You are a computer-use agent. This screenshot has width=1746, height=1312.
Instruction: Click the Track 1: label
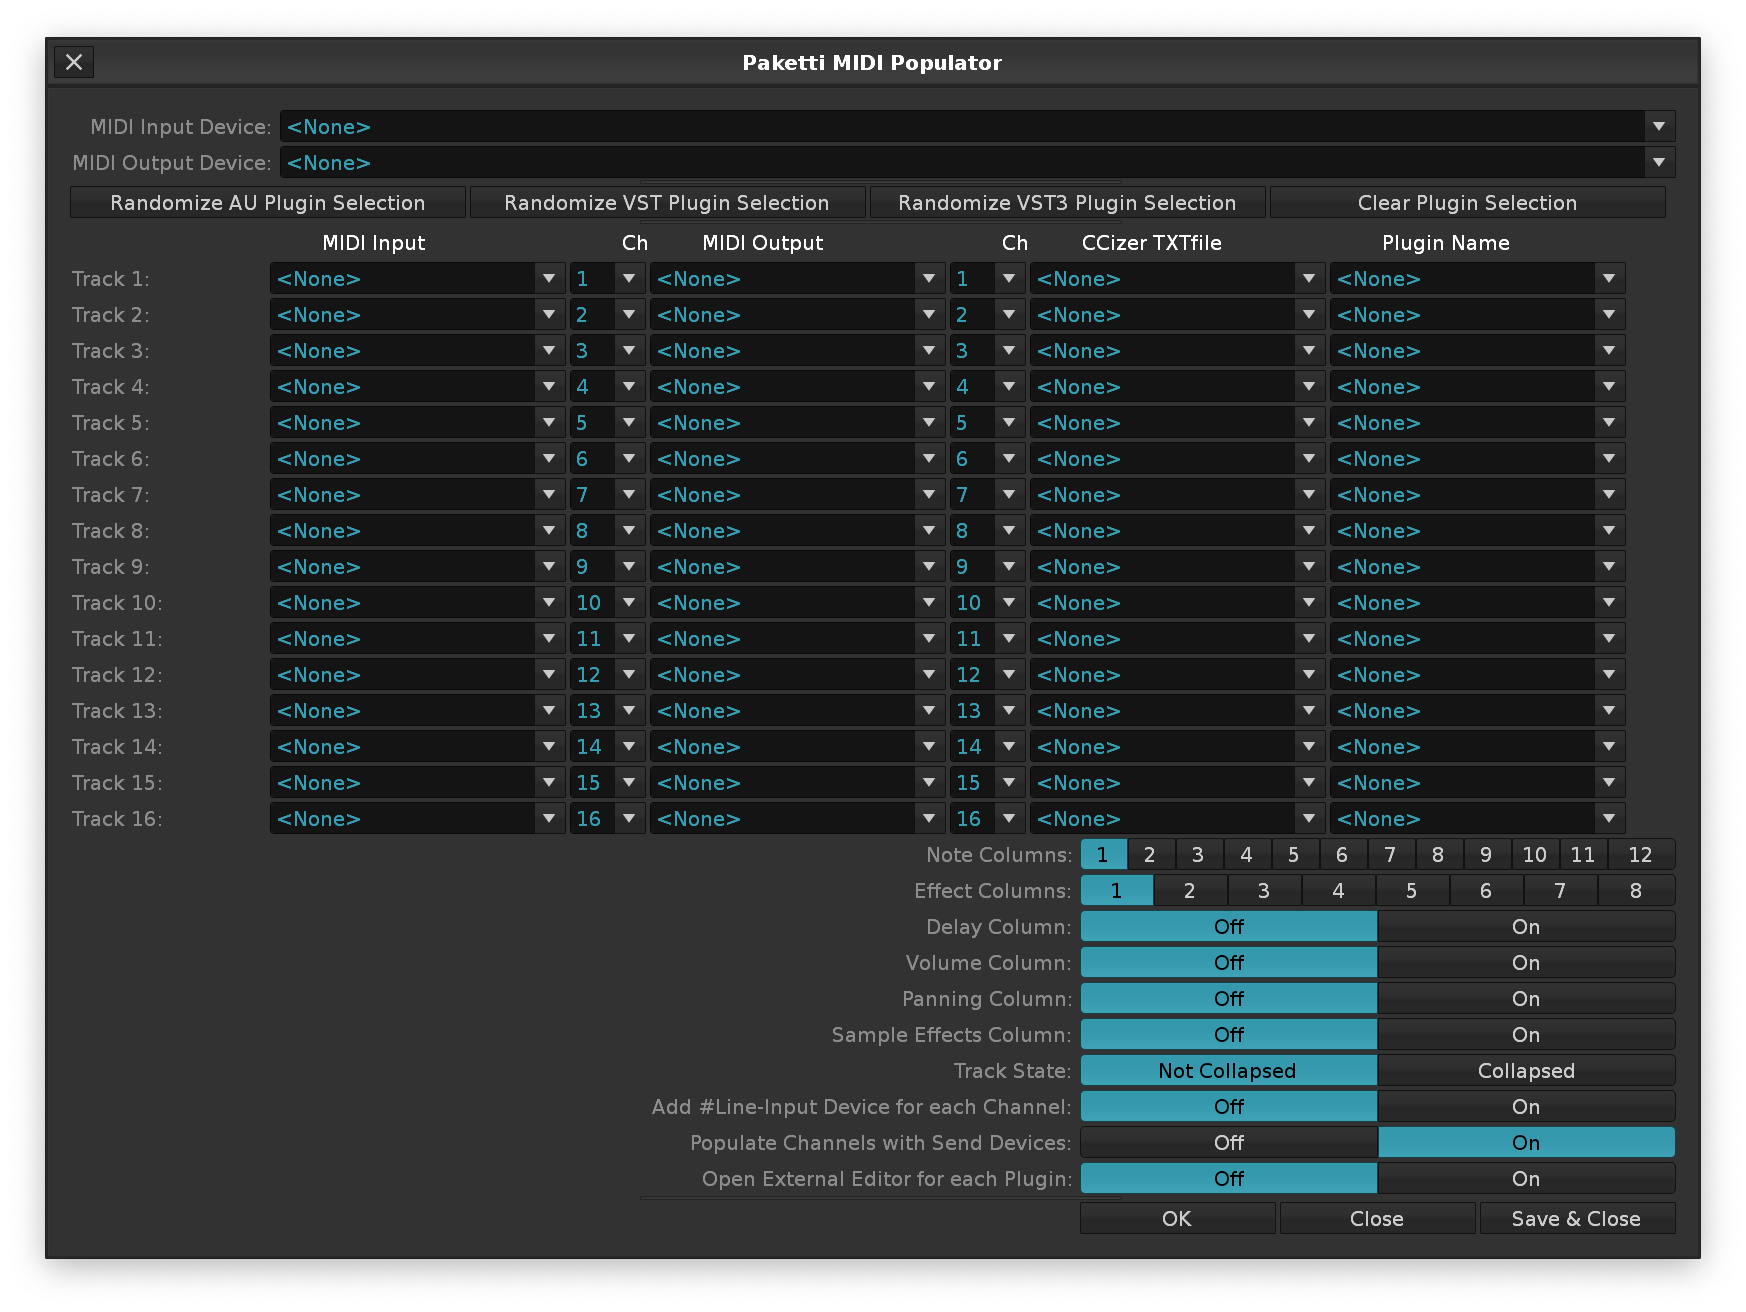tap(110, 279)
